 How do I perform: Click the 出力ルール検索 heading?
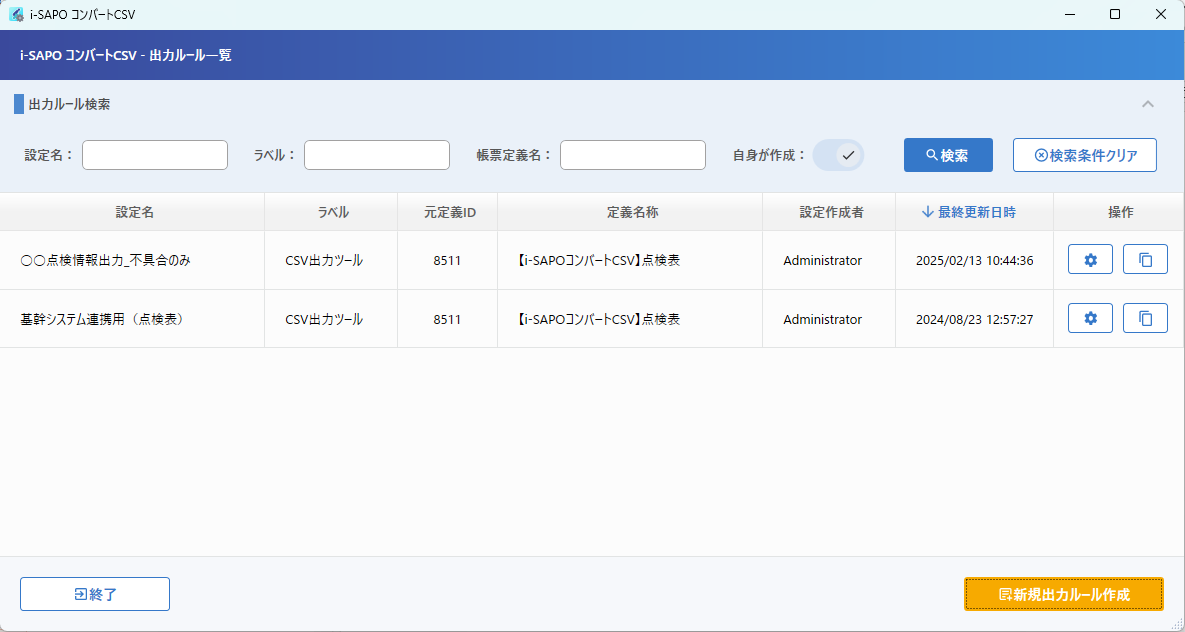(70, 104)
